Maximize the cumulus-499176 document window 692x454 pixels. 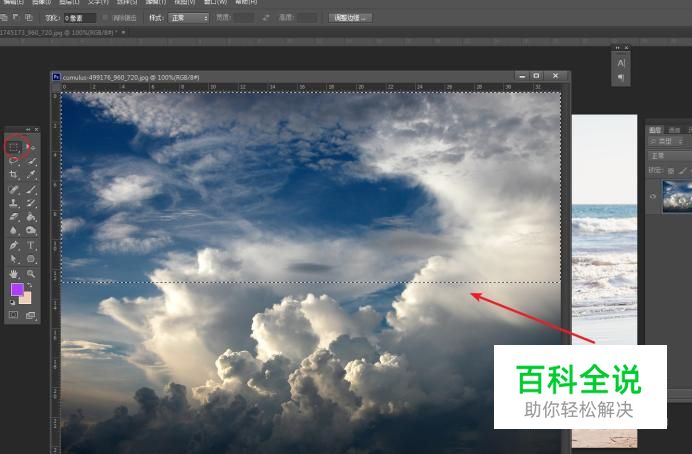point(536,76)
